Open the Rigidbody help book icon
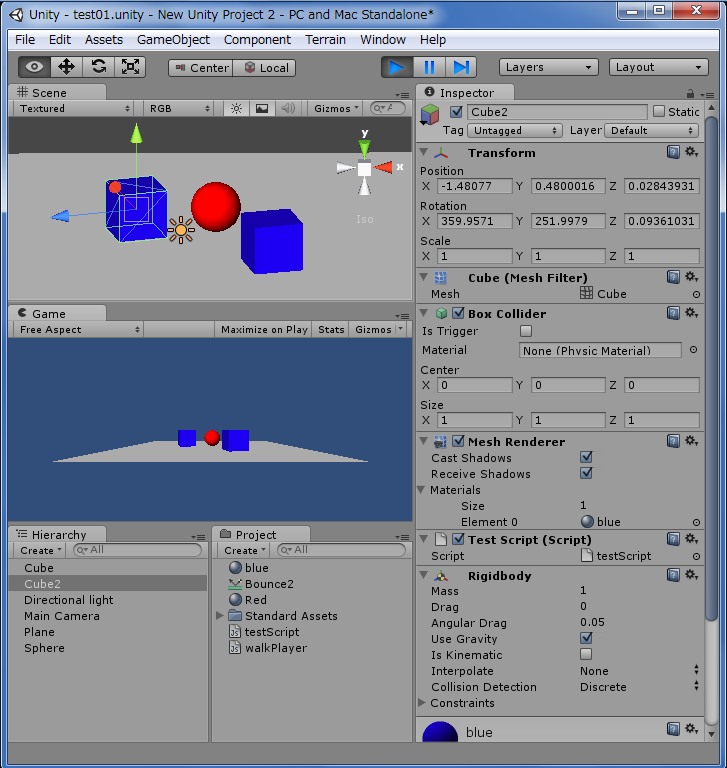Screen dimensions: 727x768 point(674,575)
